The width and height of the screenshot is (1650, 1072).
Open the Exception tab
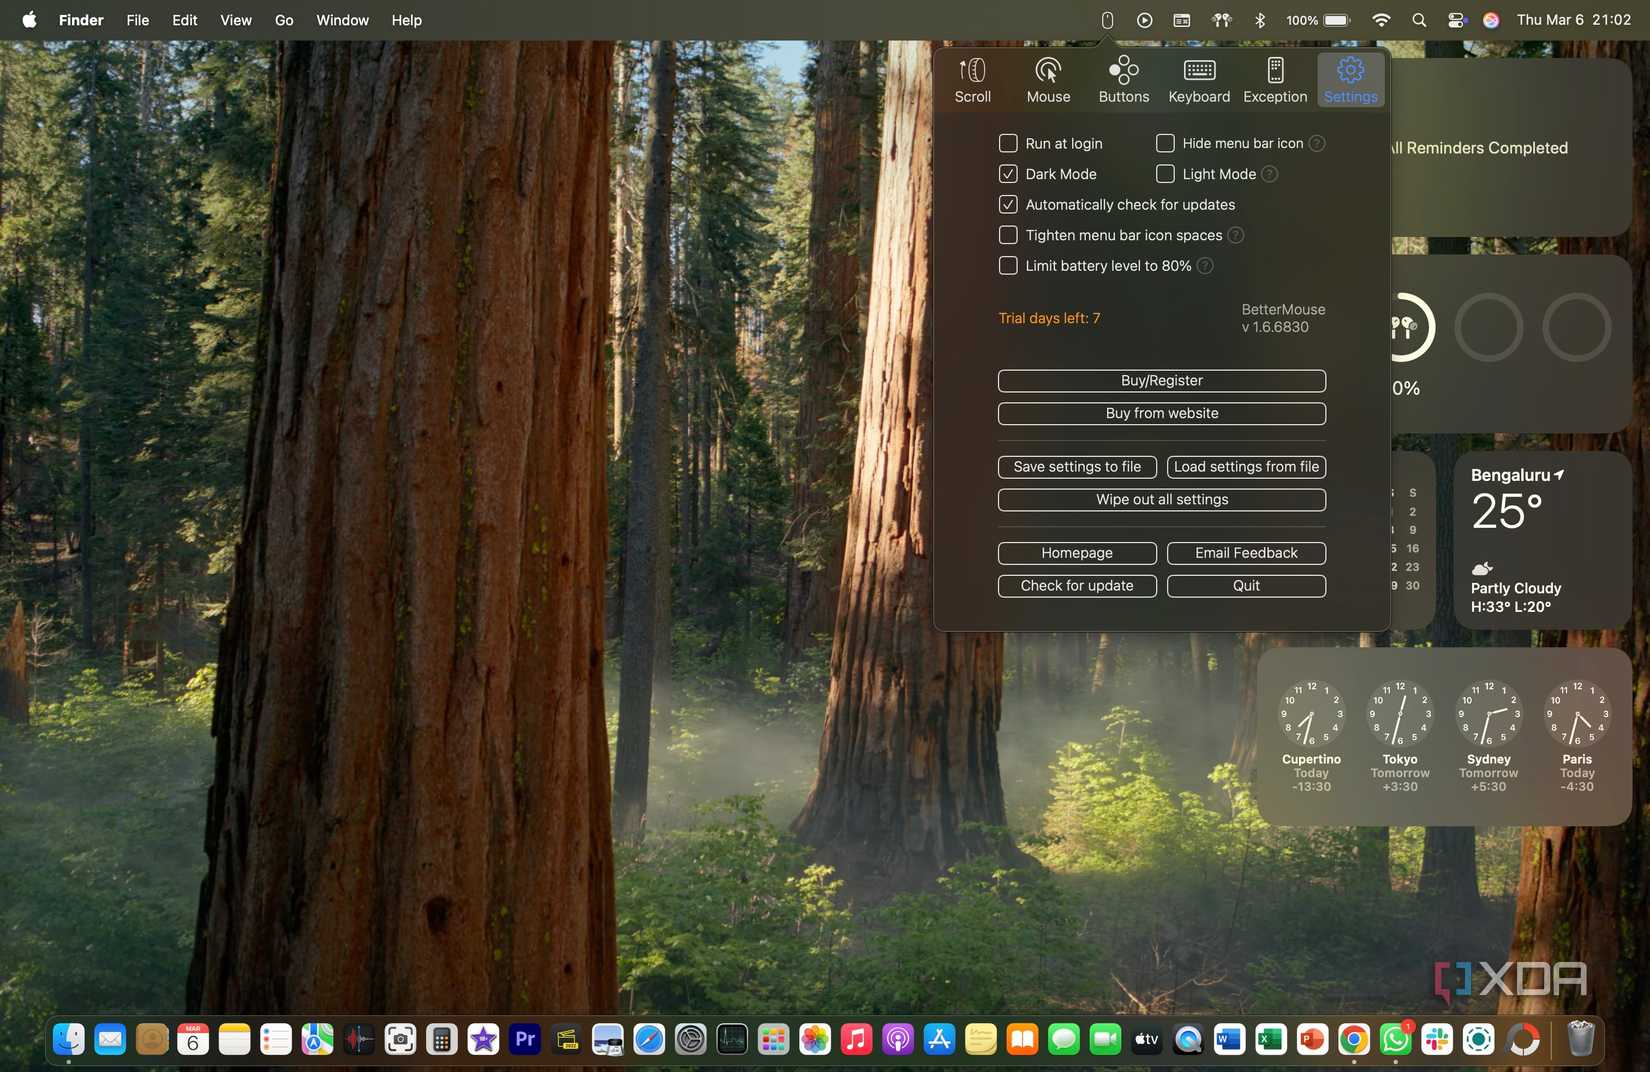[x=1275, y=80]
